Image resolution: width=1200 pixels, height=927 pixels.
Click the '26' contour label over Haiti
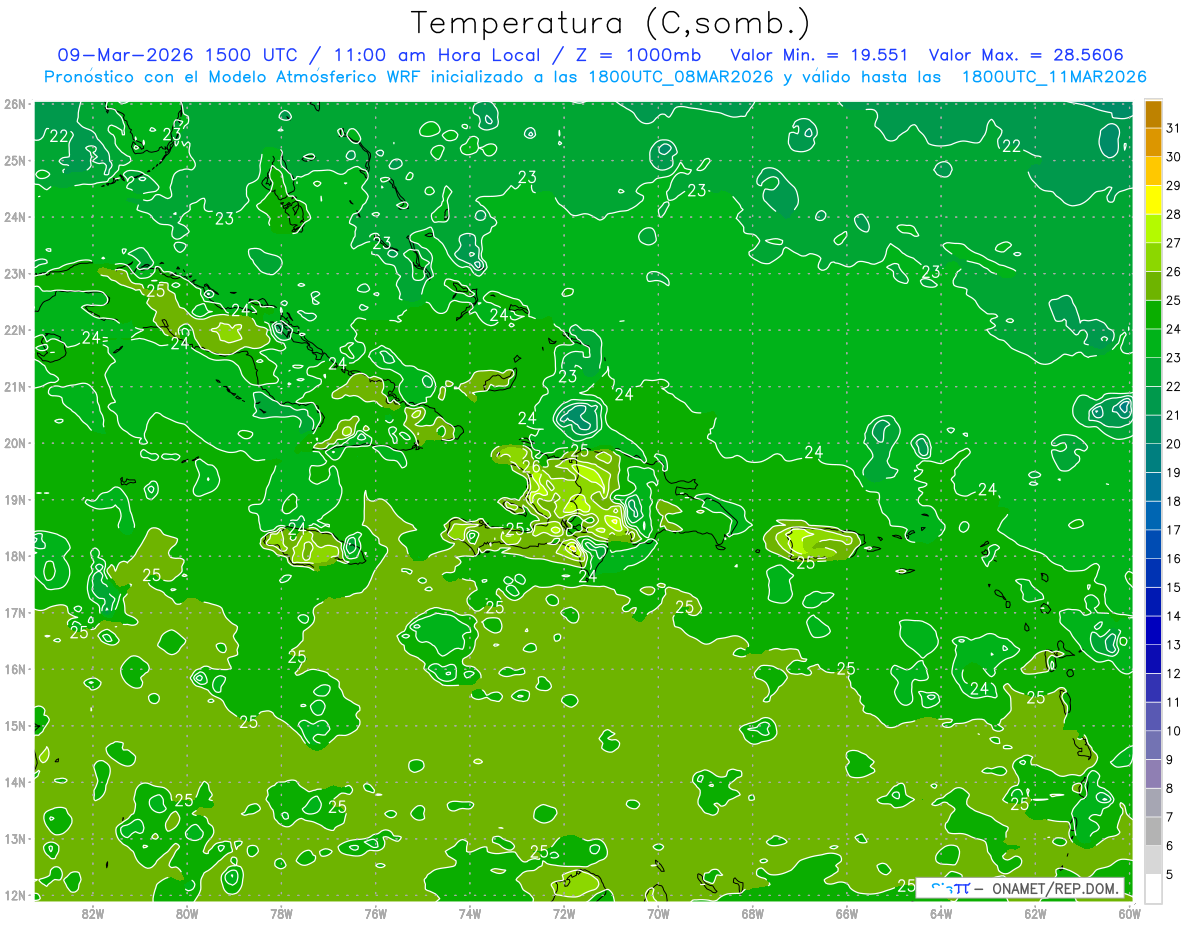pyautogui.click(x=531, y=466)
